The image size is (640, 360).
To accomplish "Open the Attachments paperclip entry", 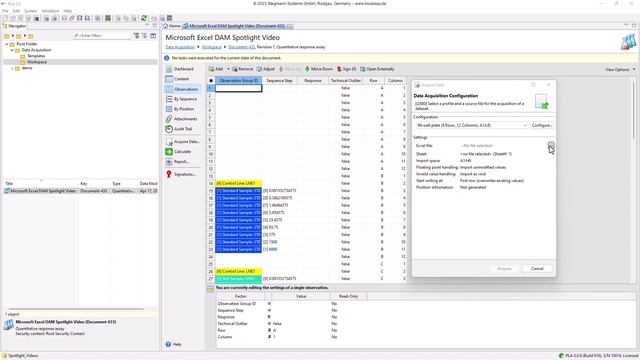I will click(182, 119).
